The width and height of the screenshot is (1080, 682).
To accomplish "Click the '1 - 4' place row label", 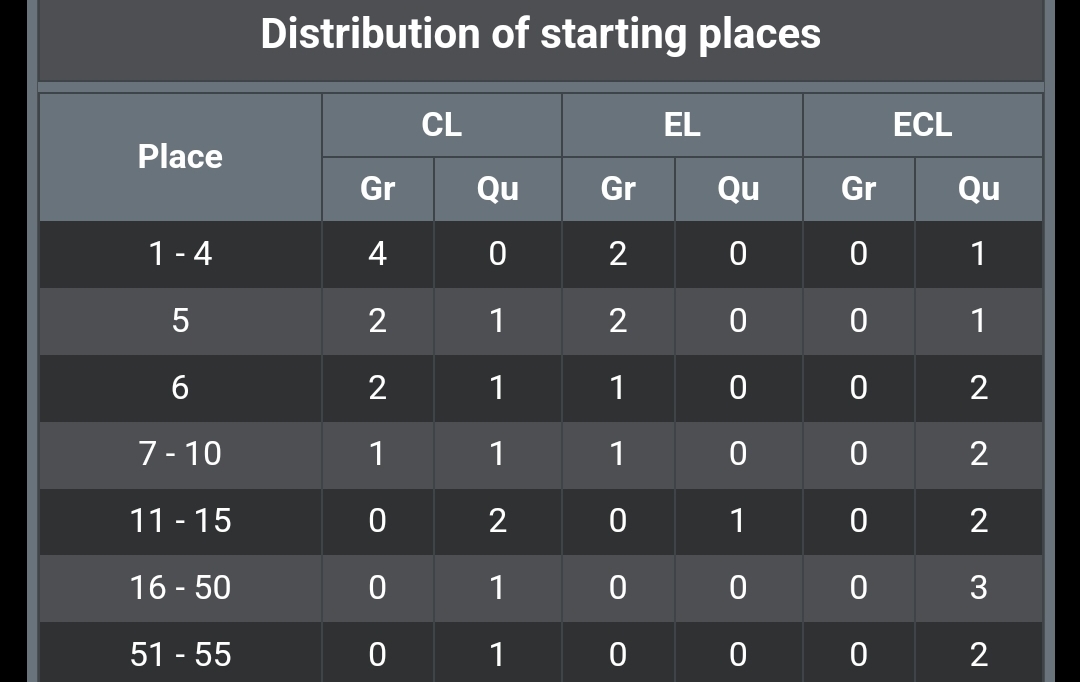I will (x=180, y=254).
